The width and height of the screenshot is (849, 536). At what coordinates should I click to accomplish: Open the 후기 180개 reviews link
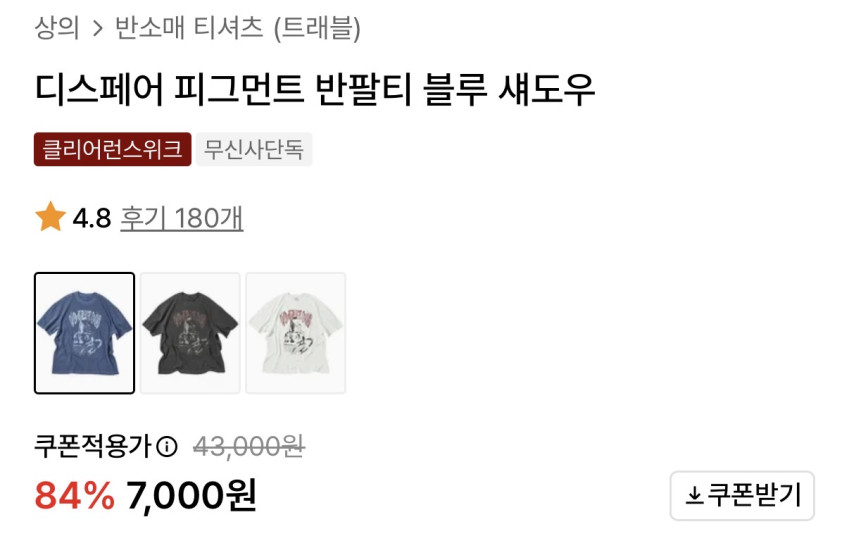click(x=181, y=218)
